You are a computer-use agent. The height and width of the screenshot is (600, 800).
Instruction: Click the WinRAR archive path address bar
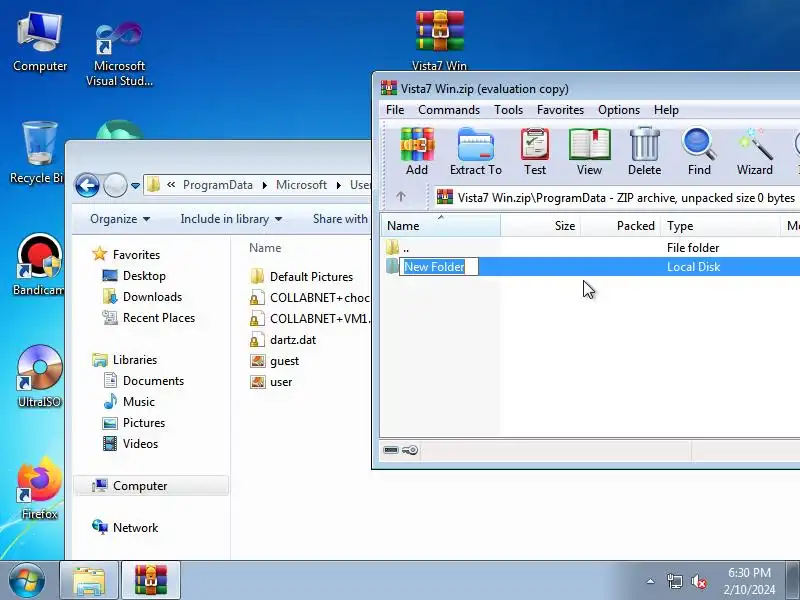click(617, 197)
